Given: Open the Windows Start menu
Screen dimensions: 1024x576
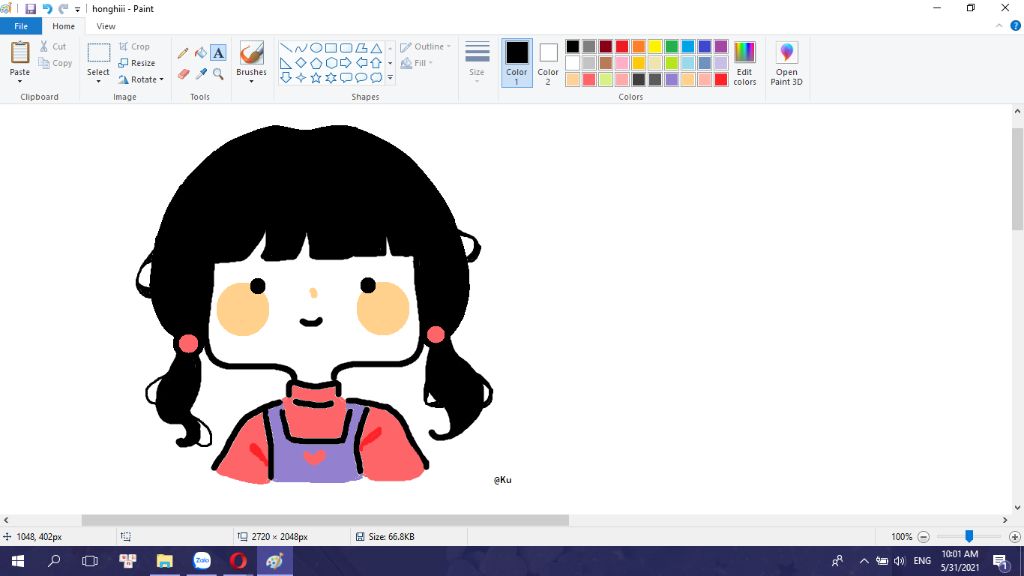Looking at the screenshot, I should (18, 561).
